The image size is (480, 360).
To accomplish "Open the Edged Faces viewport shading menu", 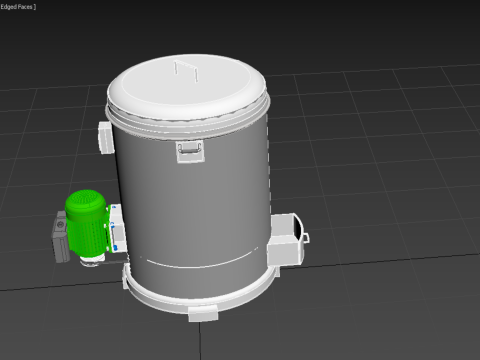I will (17, 7).
